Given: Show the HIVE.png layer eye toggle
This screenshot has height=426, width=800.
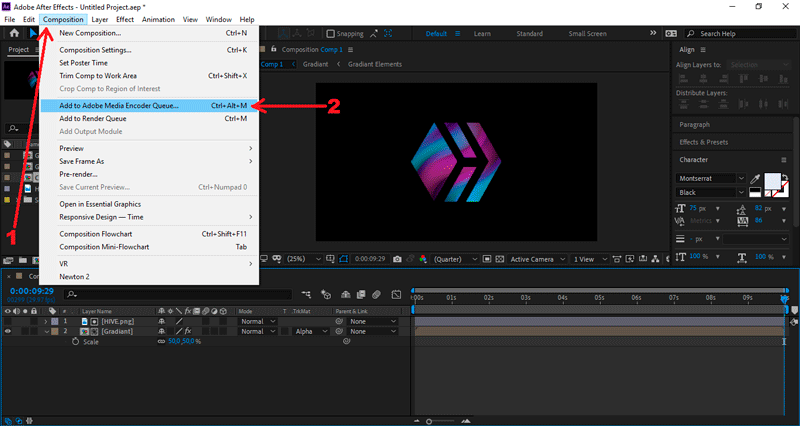Looking at the screenshot, I should (x=8, y=321).
